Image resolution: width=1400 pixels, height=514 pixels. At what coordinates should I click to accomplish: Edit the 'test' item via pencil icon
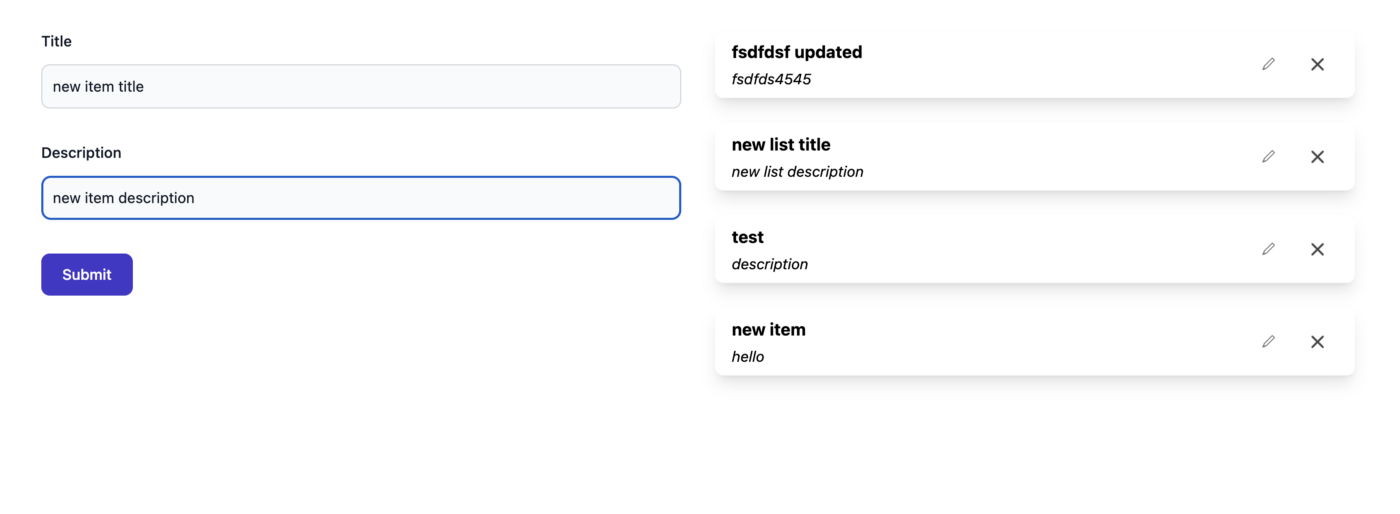(1268, 249)
